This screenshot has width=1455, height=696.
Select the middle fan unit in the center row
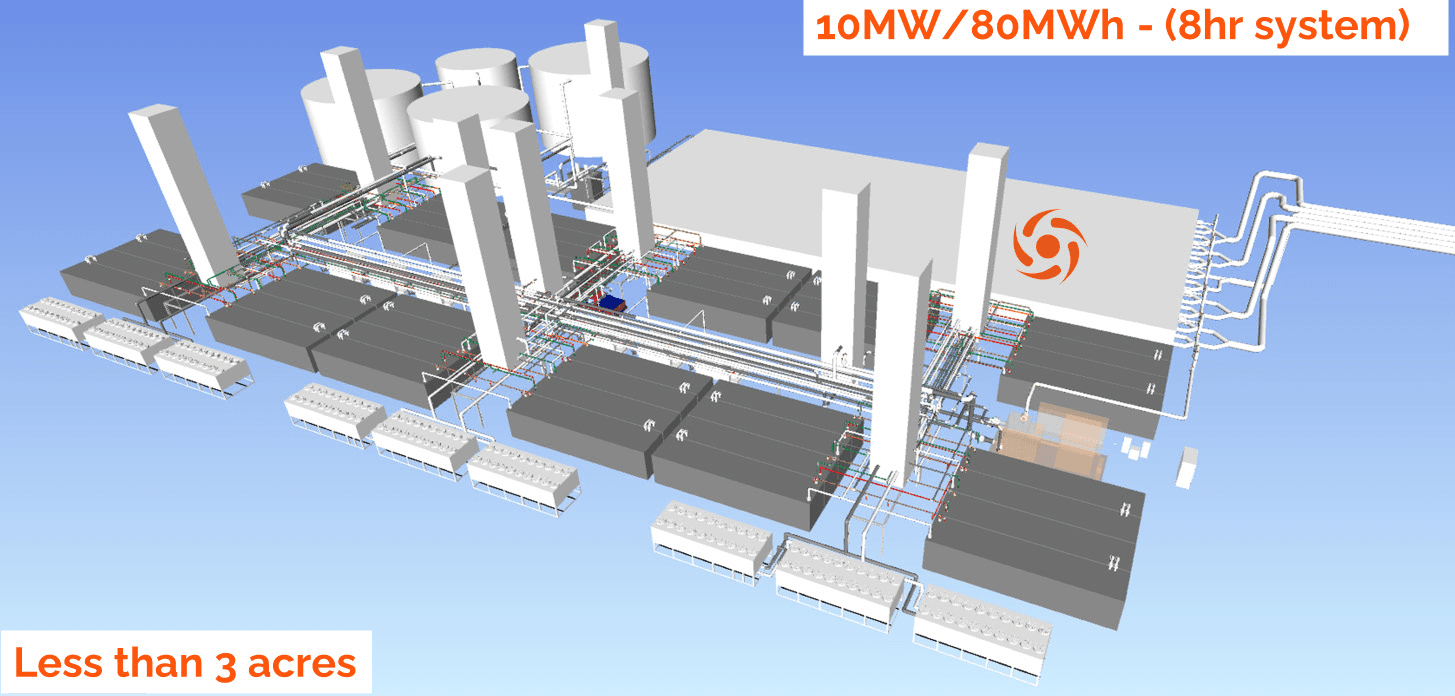(424, 436)
